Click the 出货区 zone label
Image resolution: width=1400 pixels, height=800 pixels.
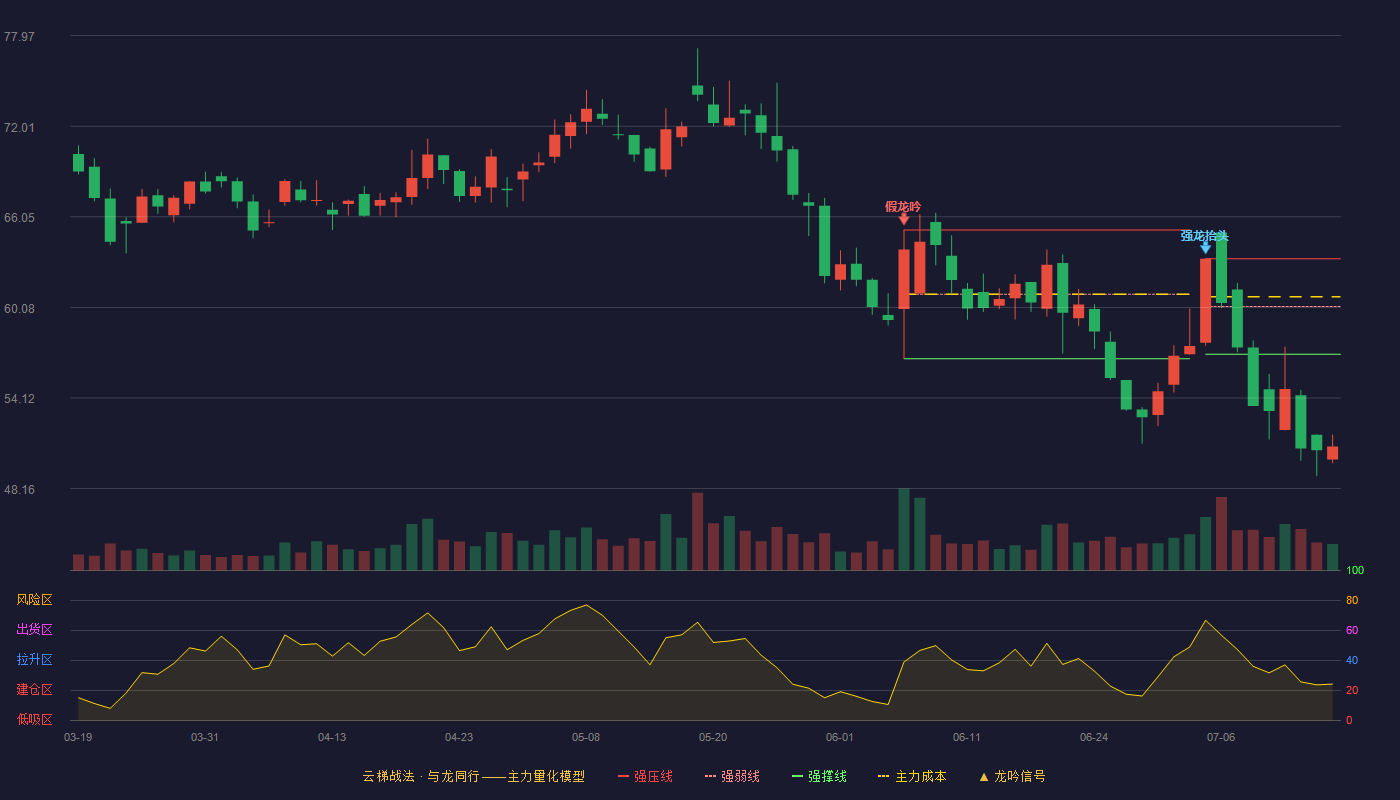coord(34,630)
